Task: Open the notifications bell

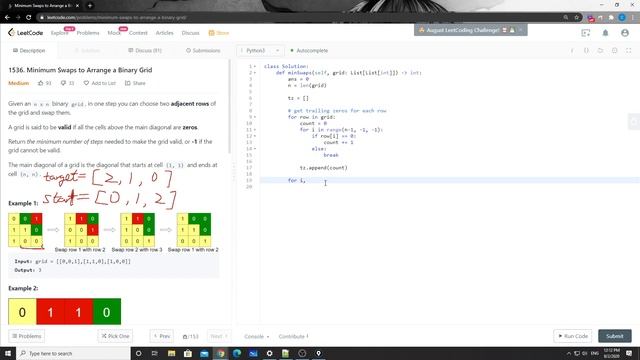Action: pyautogui.click(x=605, y=33)
